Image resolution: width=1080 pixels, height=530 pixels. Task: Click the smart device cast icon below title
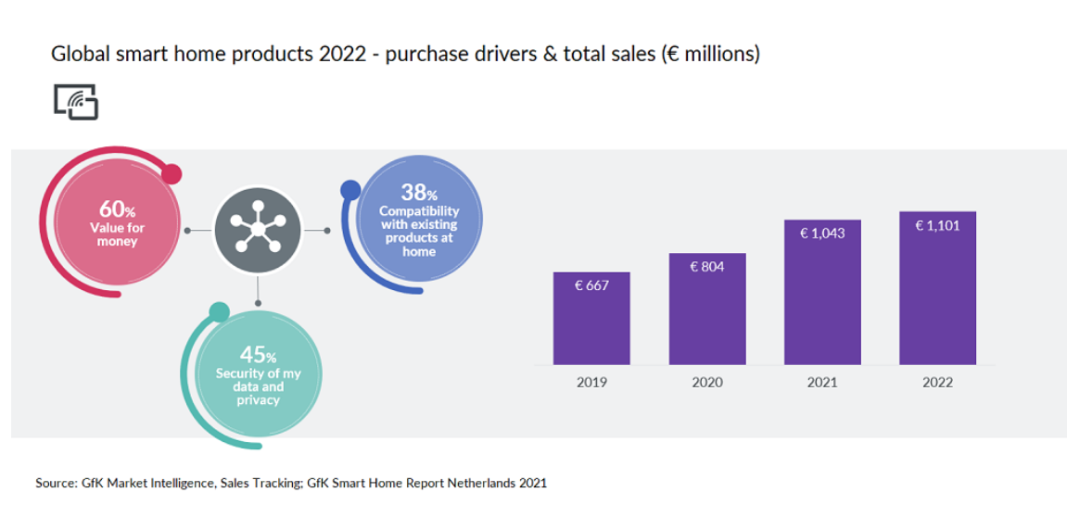click(x=76, y=102)
